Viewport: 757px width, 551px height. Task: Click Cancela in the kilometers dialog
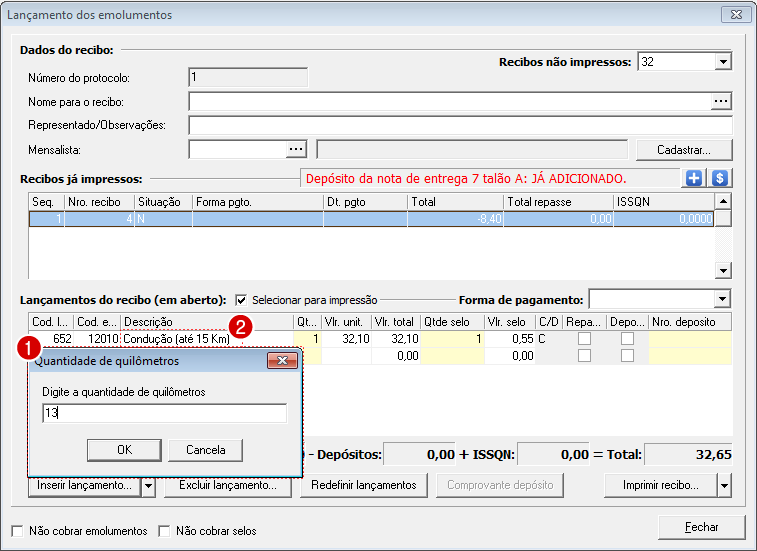(206, 450)
